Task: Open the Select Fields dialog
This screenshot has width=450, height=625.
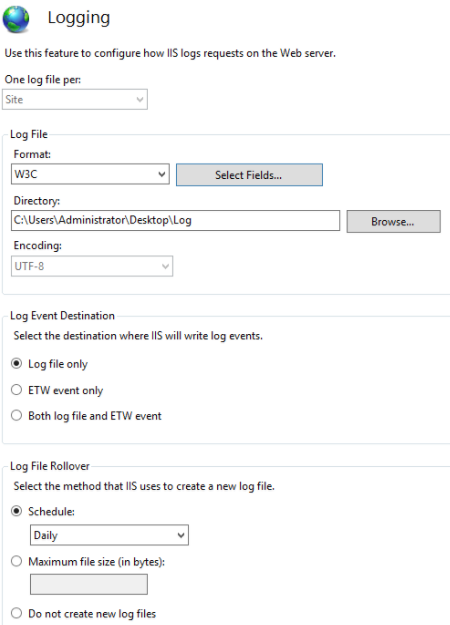Action: [x=249, y=175]
